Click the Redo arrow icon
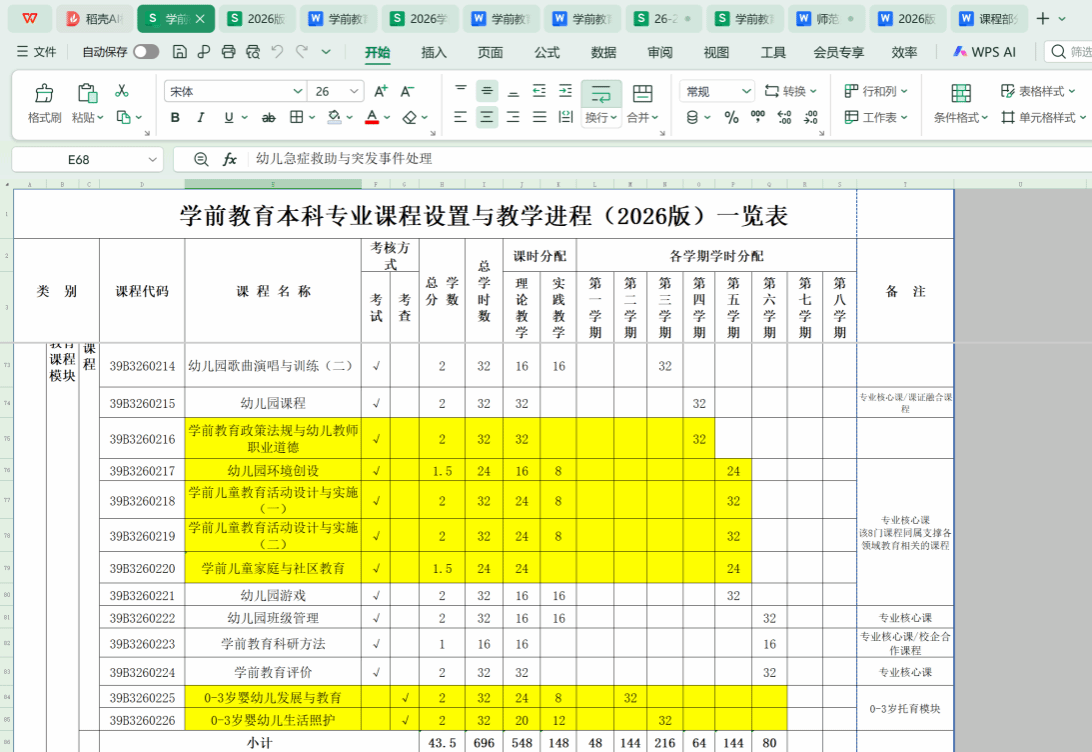Screen dimensions: 1092x752 302,52
